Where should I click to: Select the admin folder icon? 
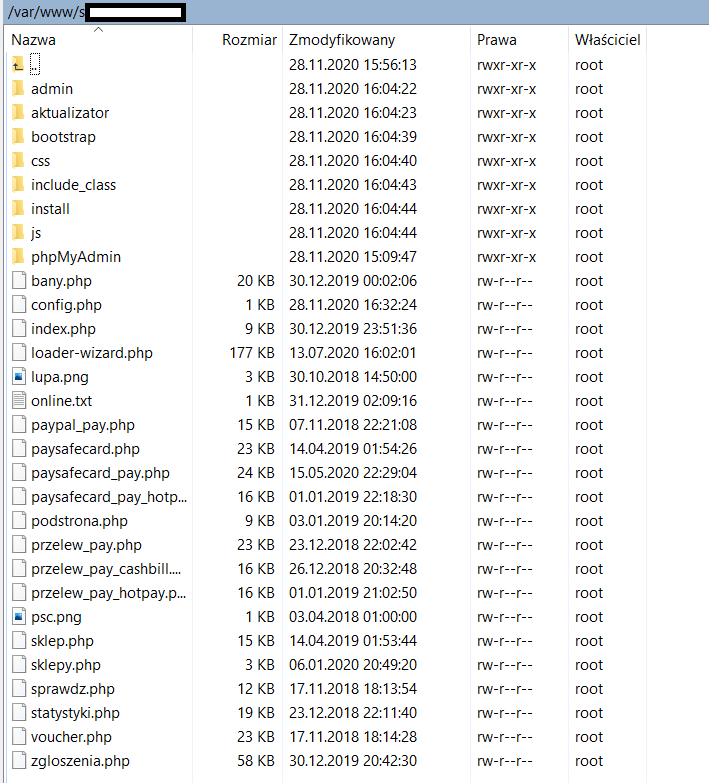coord(18,89)
